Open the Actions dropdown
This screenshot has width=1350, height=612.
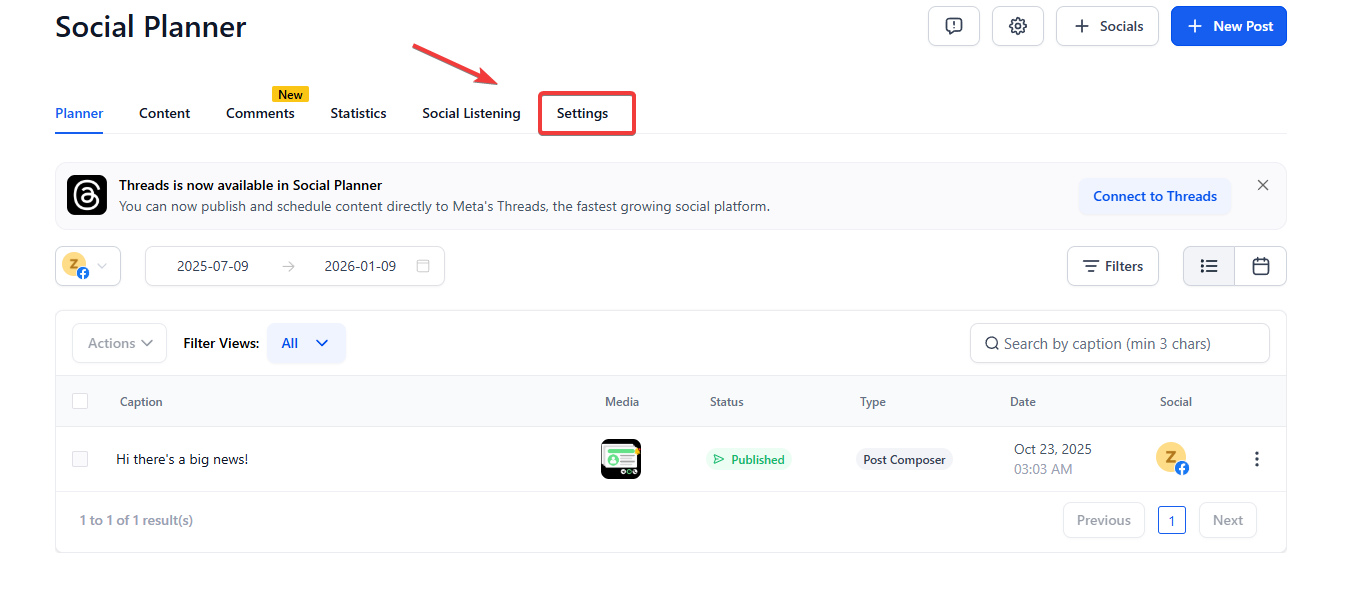tap(119, 343)
